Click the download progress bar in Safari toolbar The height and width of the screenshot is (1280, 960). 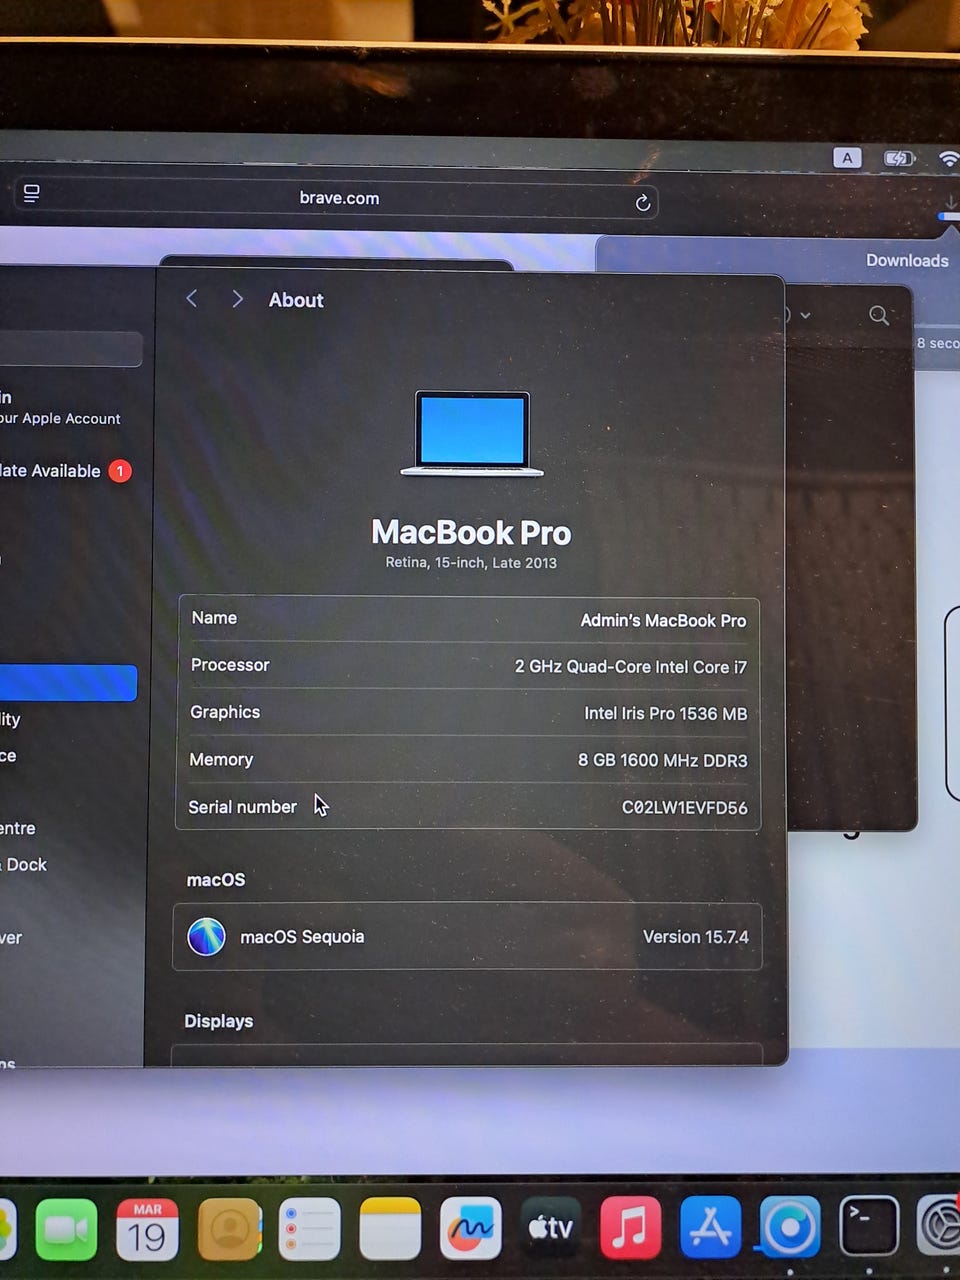(x=949, y=217)
